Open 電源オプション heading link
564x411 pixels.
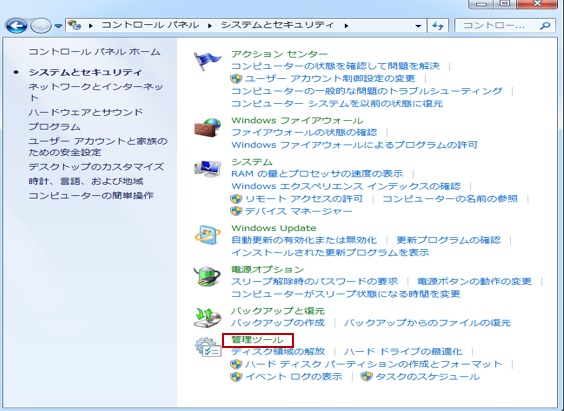[268, 269]
